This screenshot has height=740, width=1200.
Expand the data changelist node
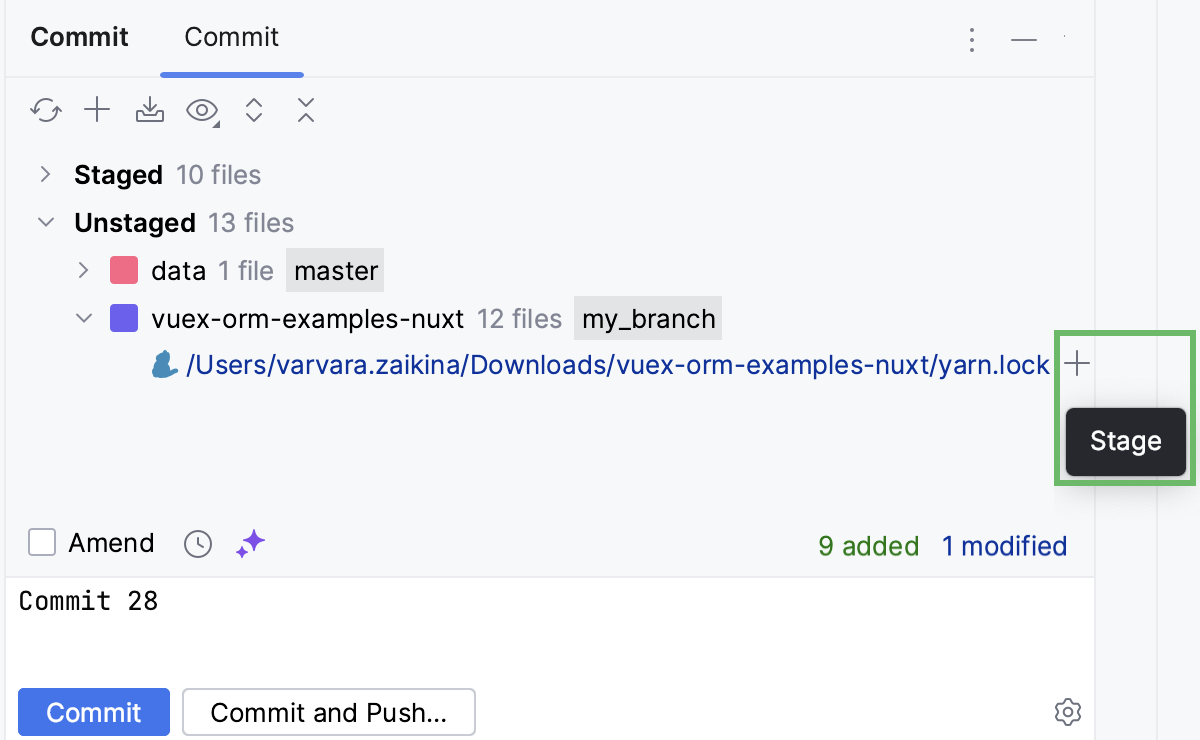pos(83,270)
